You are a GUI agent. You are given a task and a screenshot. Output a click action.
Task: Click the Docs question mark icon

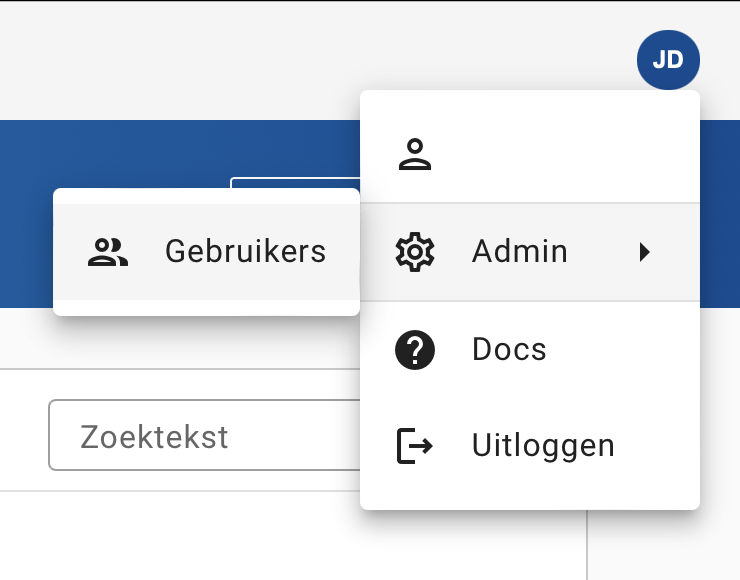click(x=415, y=350)
